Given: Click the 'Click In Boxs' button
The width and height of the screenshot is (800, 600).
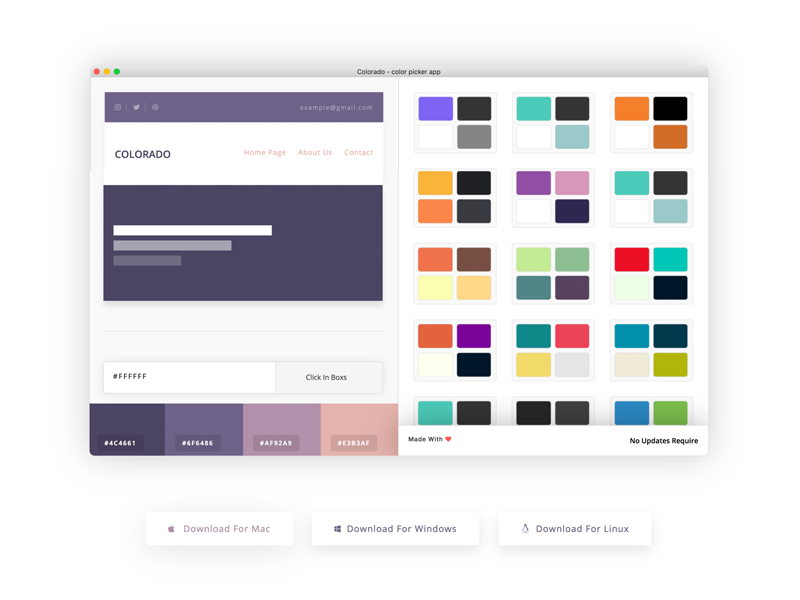Looking at the screenshot, I should click(x=329, y=378).
